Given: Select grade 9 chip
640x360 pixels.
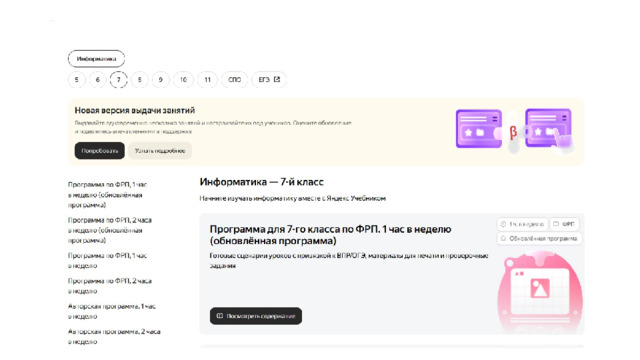Looking at the screenshot, I should coord(160,80).
